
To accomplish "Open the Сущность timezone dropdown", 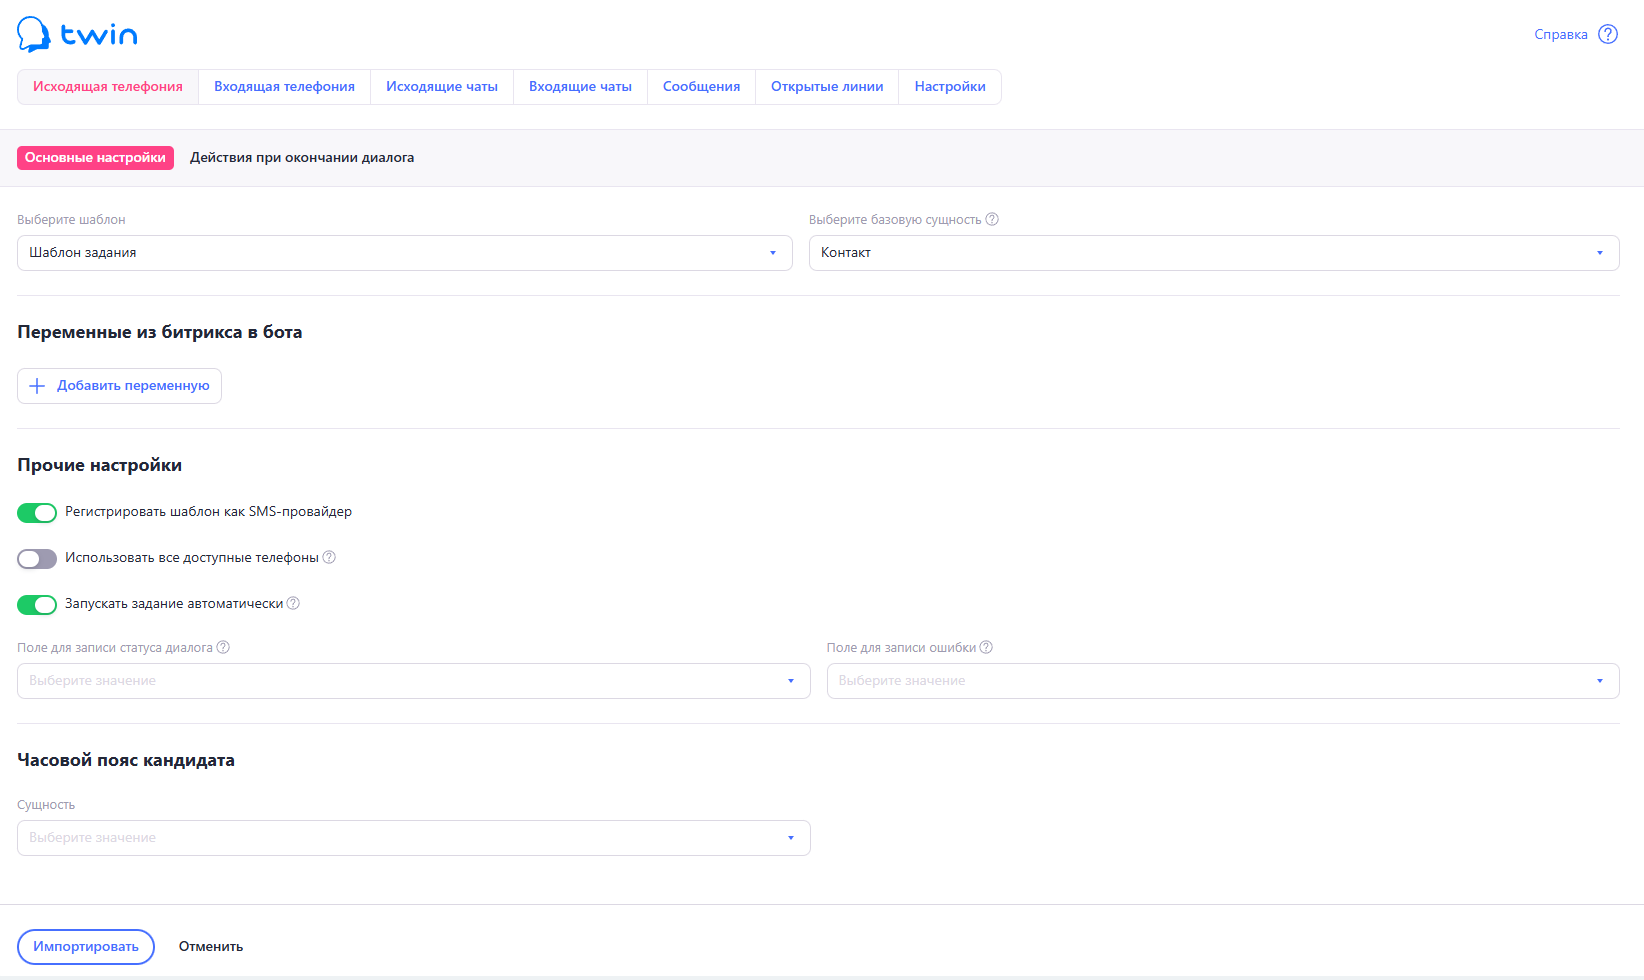I will (x=413, y=838).
